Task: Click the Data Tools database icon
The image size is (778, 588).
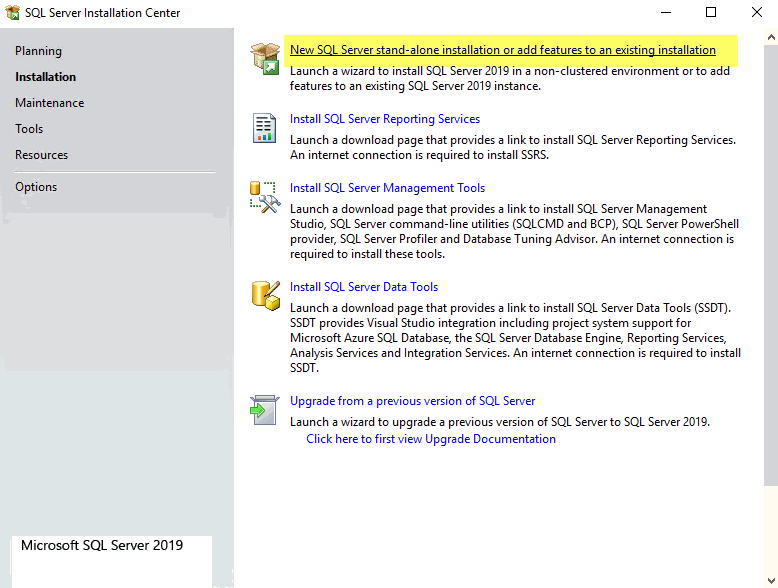Action: (265, 296)
